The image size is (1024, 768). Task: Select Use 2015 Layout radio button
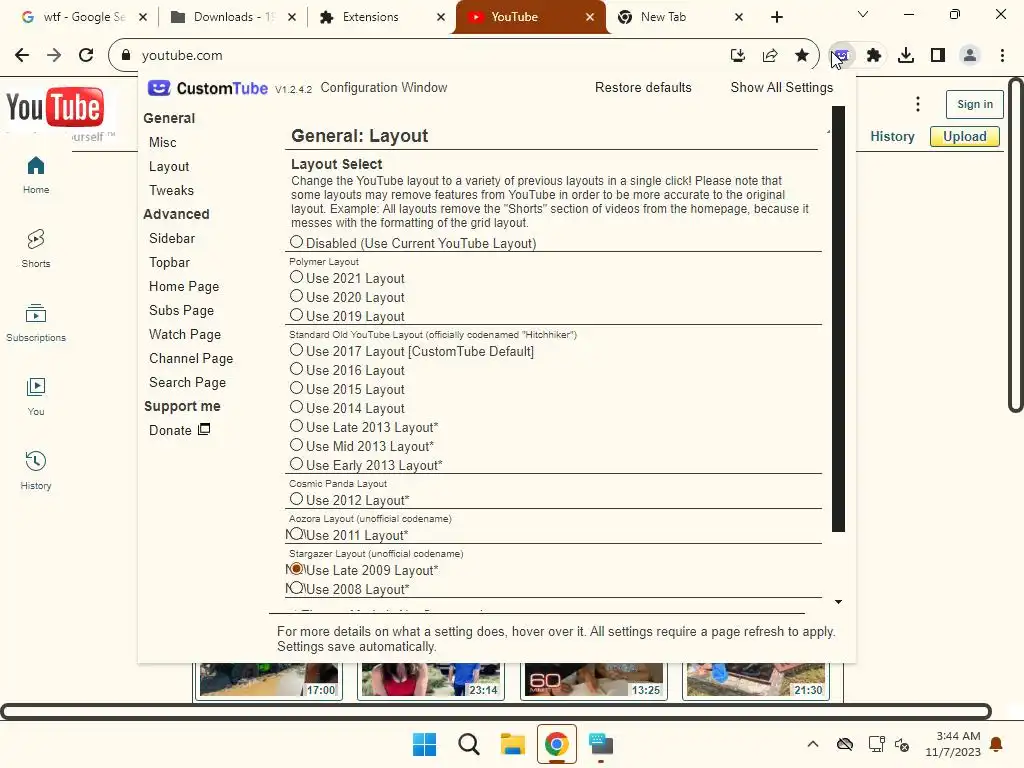[x=296, y=389]
